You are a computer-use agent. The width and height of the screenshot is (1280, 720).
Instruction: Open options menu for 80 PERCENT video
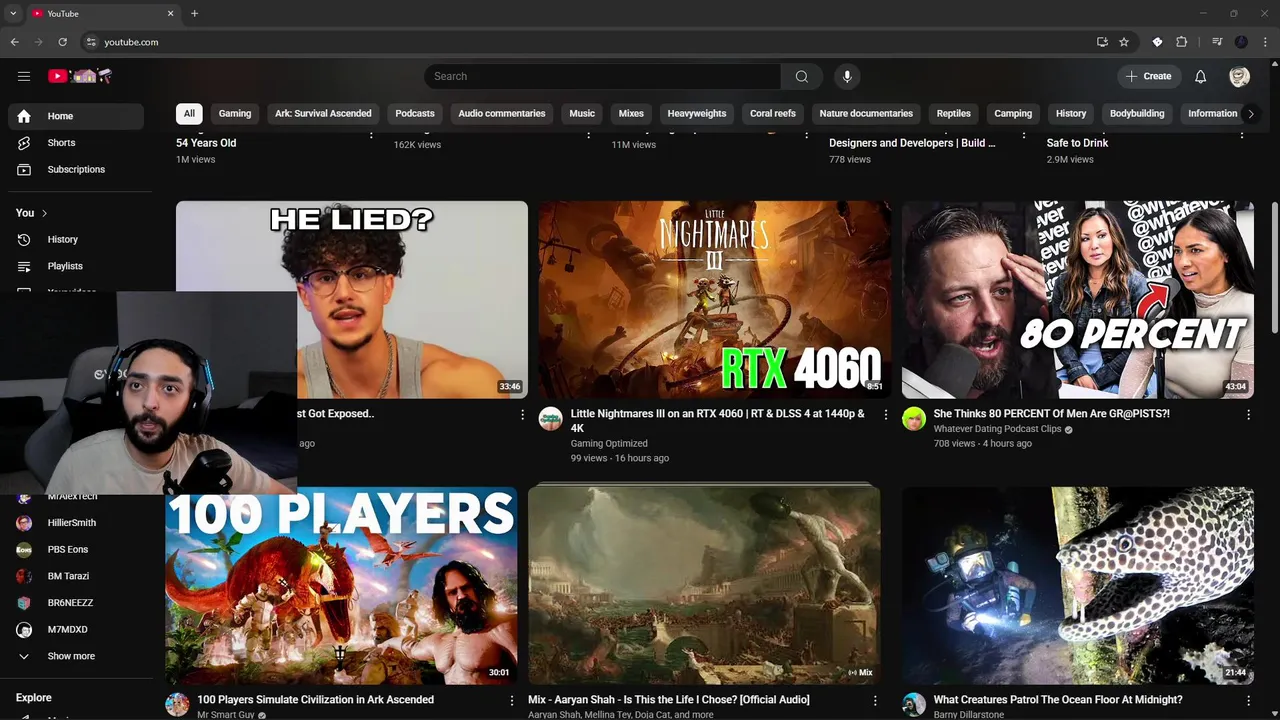click(1248, 415)
